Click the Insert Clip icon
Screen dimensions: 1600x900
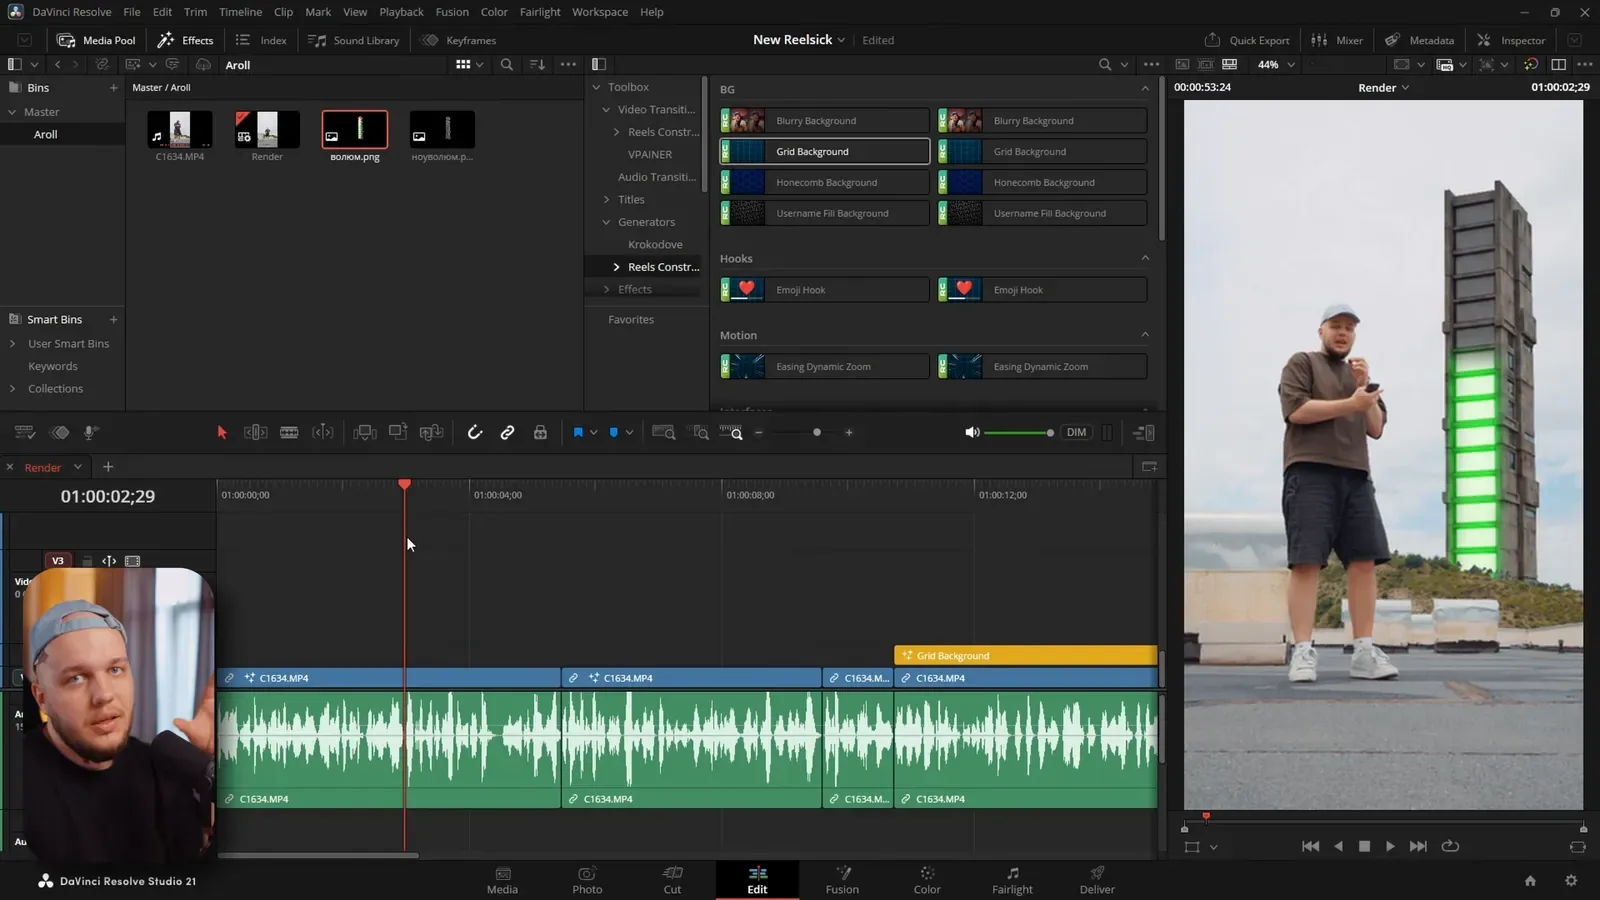click(x=365, y=432)
